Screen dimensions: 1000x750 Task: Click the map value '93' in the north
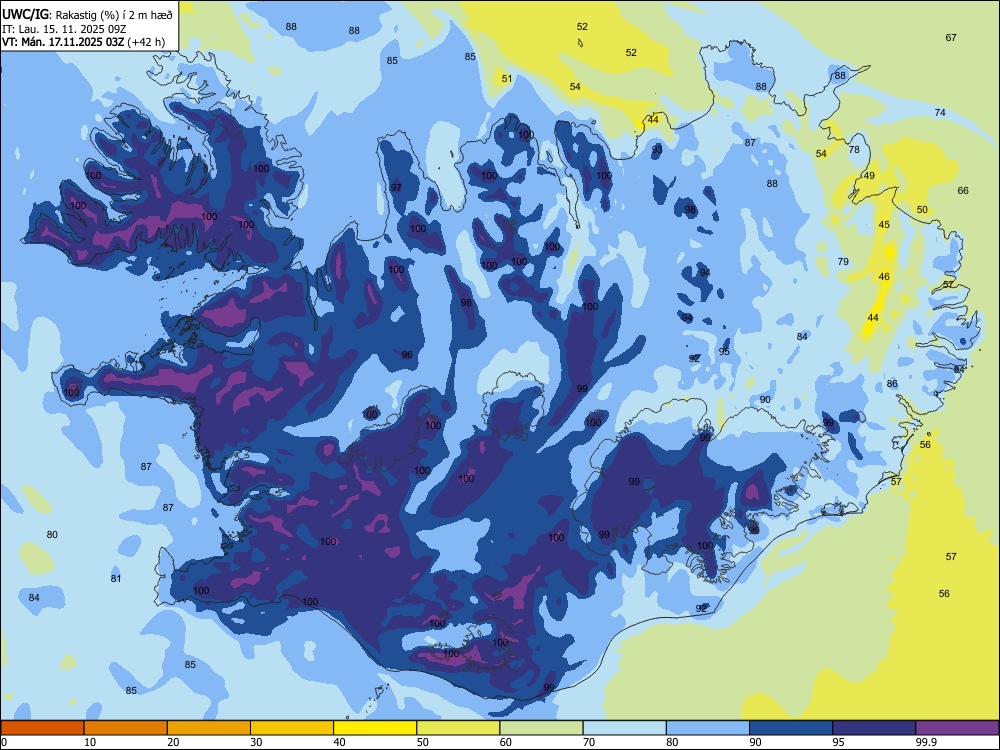657,150
